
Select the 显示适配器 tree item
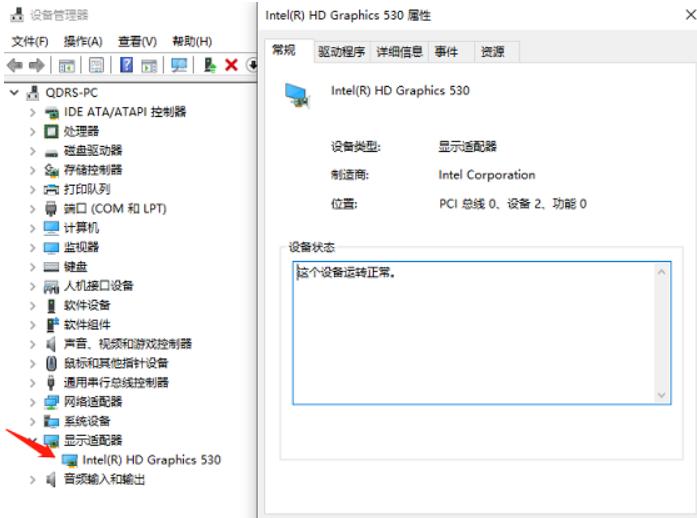tap(92, 441)
